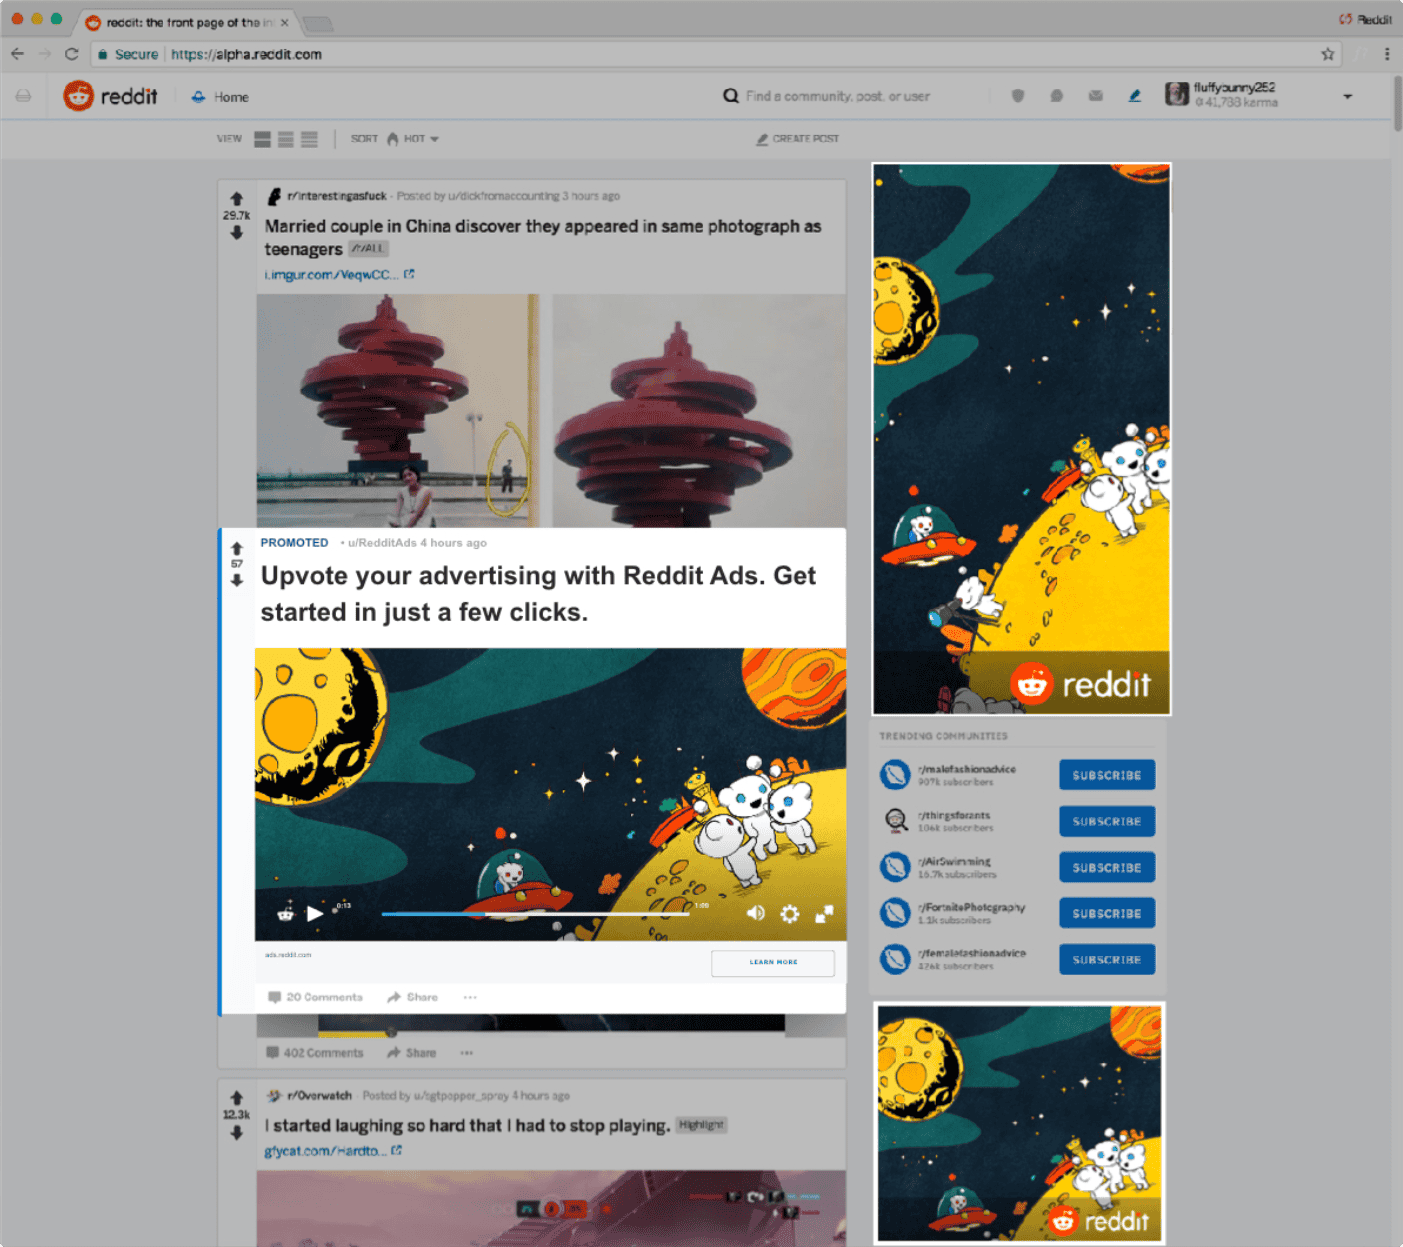Viewport: 1403px width, 1247px height.
Task: Open chat via the speech bubble icon
Action: point(1056,96)
